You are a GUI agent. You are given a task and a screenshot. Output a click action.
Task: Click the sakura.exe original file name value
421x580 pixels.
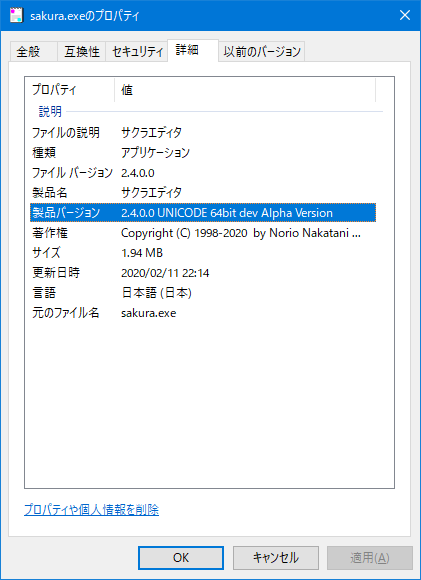148,313
